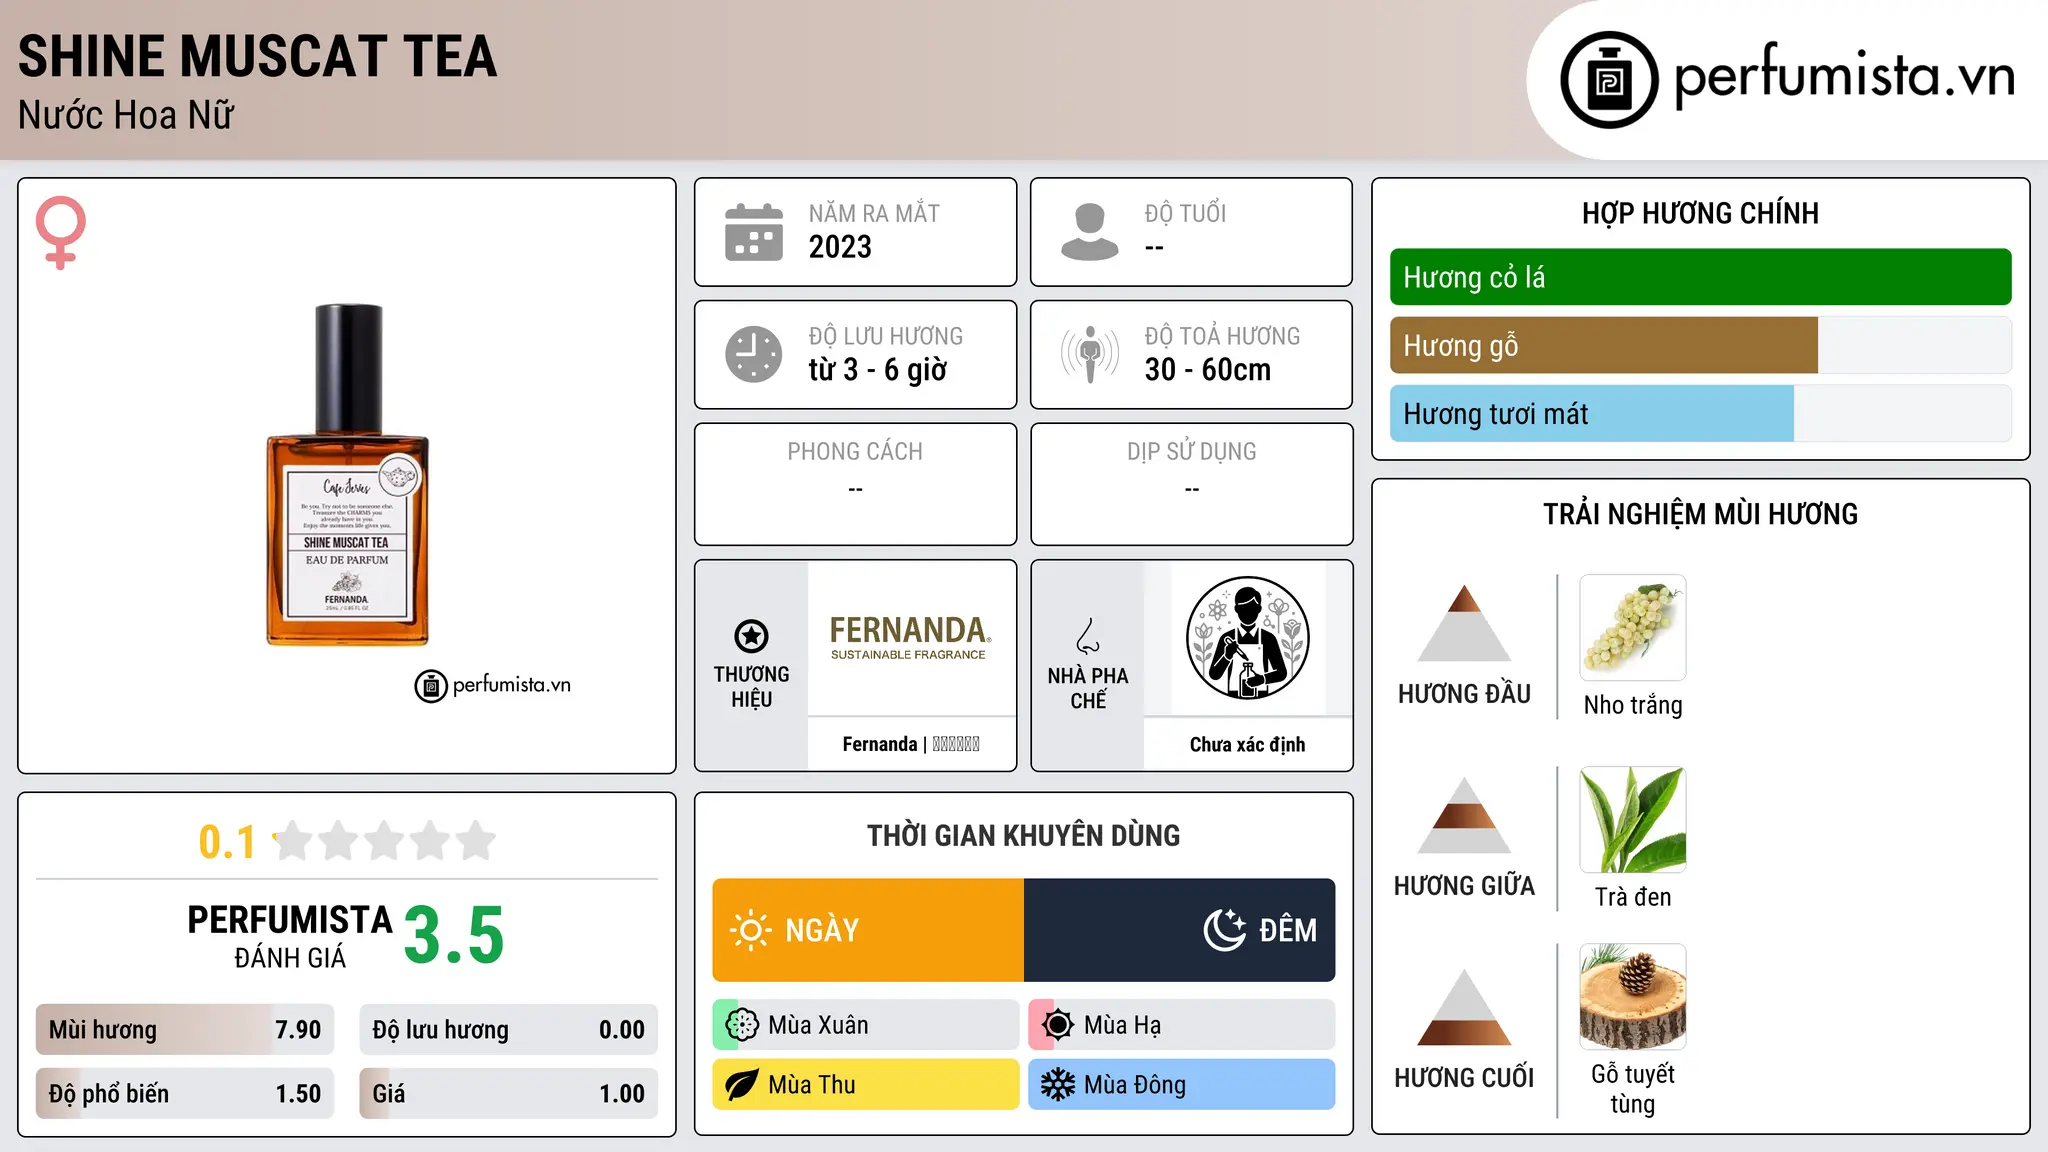This screenshot has width=2048, height=1152.
Task: Click the PERFUMISTA ĐÁNH GIÁ label
Action: tap(290, 936)
